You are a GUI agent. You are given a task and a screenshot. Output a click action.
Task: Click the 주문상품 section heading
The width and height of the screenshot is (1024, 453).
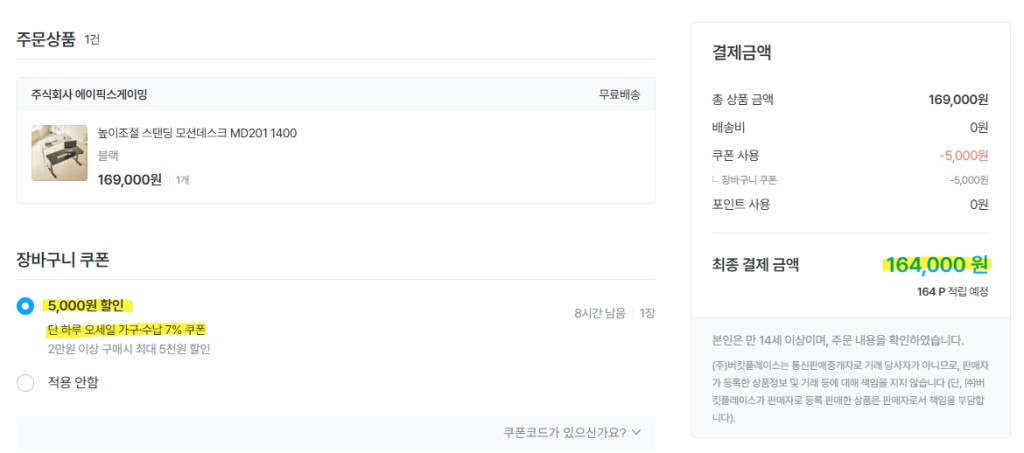coord(46,39)
